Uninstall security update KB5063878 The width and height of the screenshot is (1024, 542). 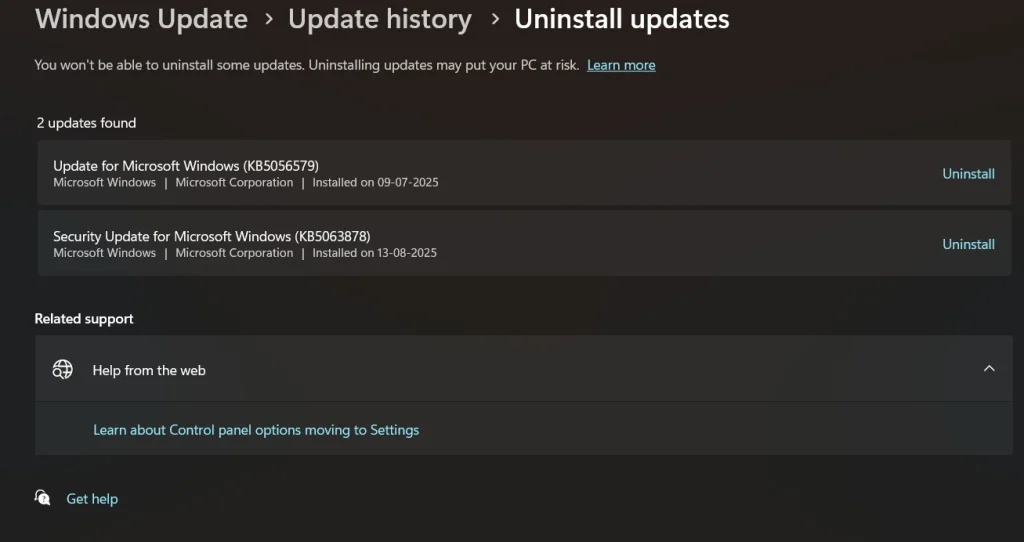point(968,244)
